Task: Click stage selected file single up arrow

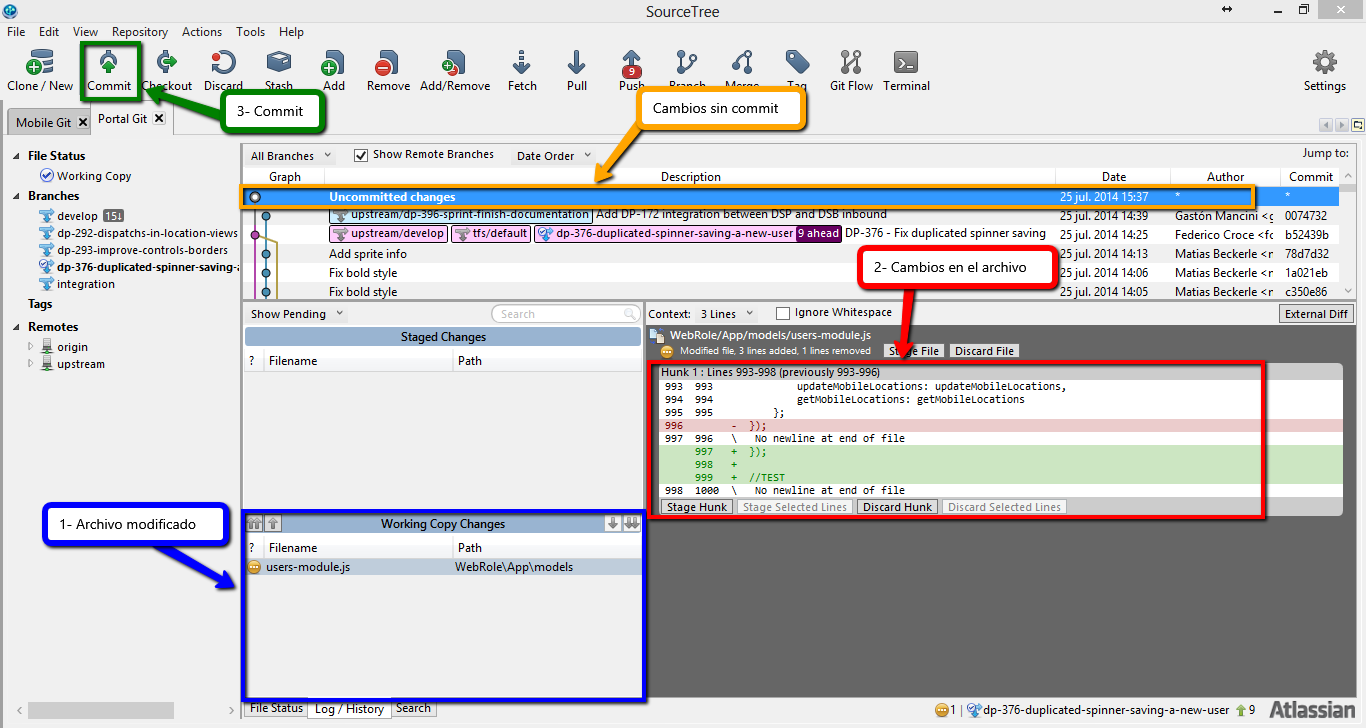Action: tap(273, 523)
